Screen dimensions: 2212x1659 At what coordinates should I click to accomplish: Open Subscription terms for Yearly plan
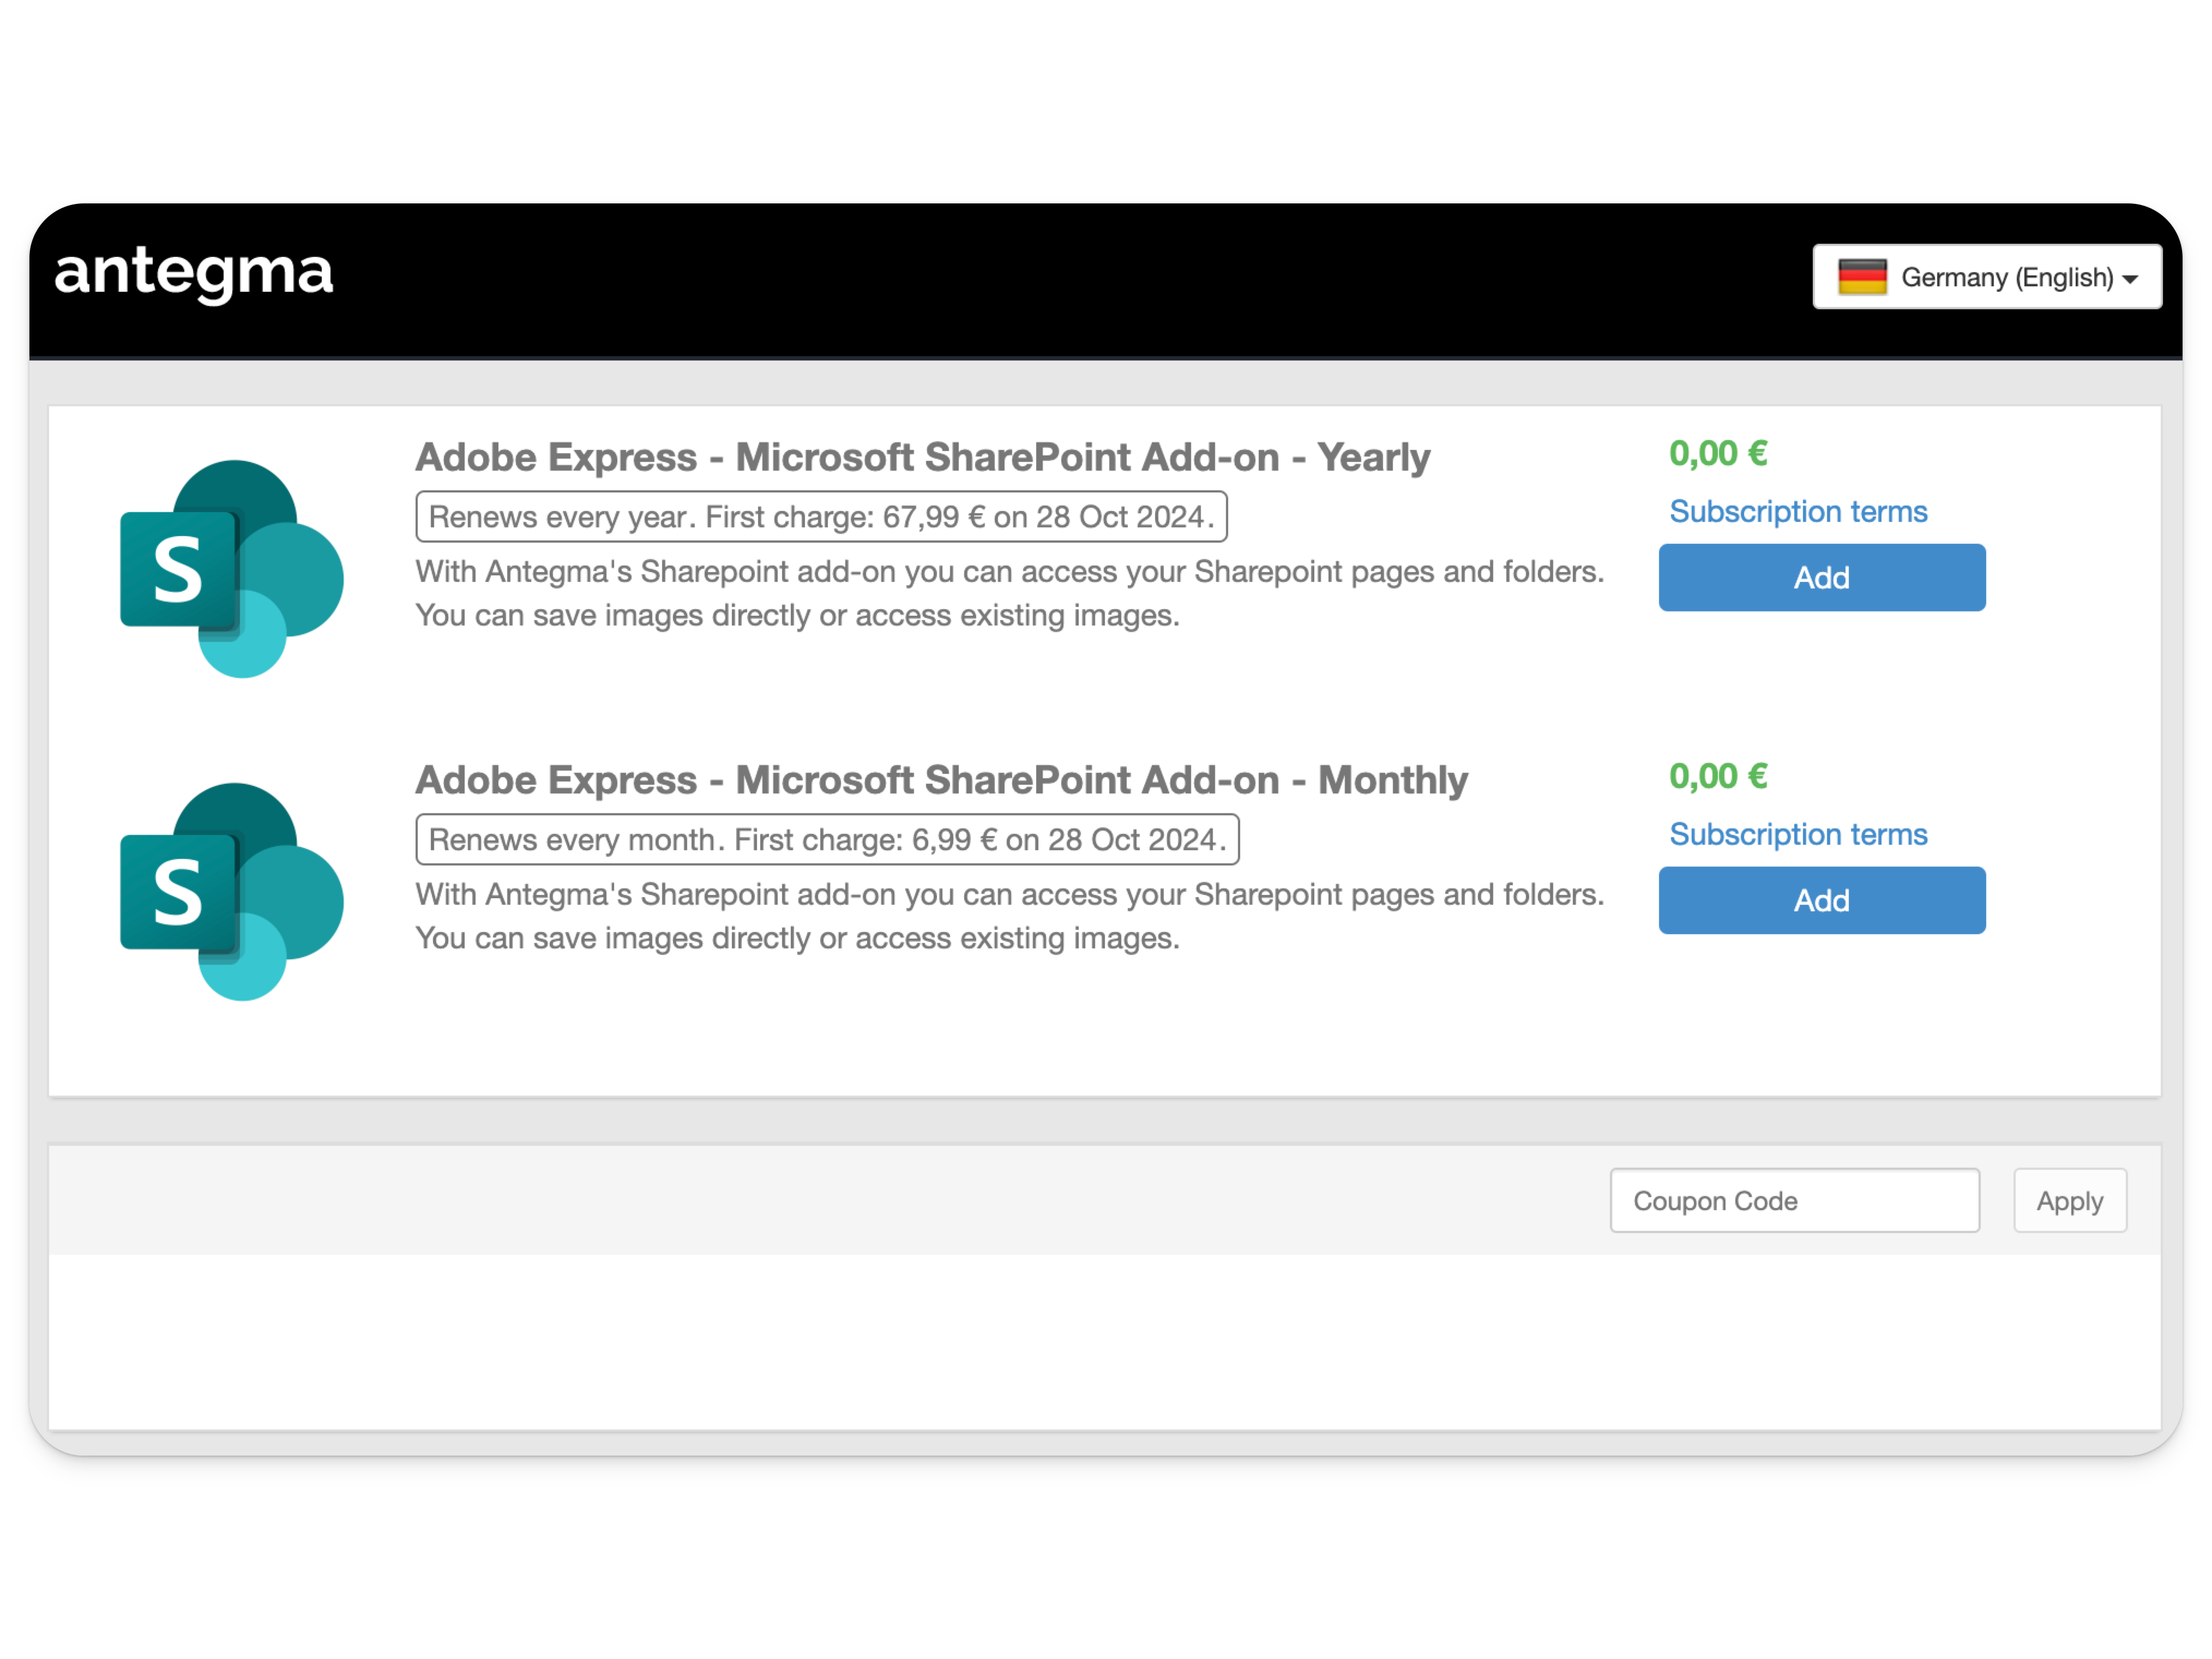pyautogui.click(x=1798, y=511)
